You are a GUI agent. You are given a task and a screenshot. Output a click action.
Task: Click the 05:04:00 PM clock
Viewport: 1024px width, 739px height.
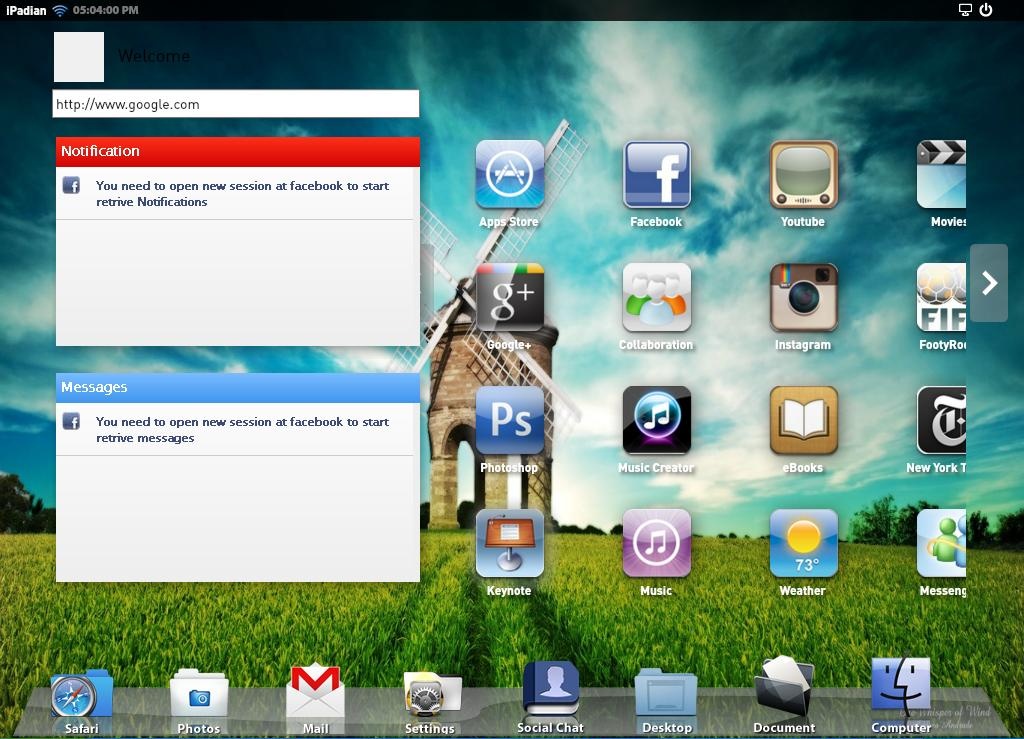106,10
